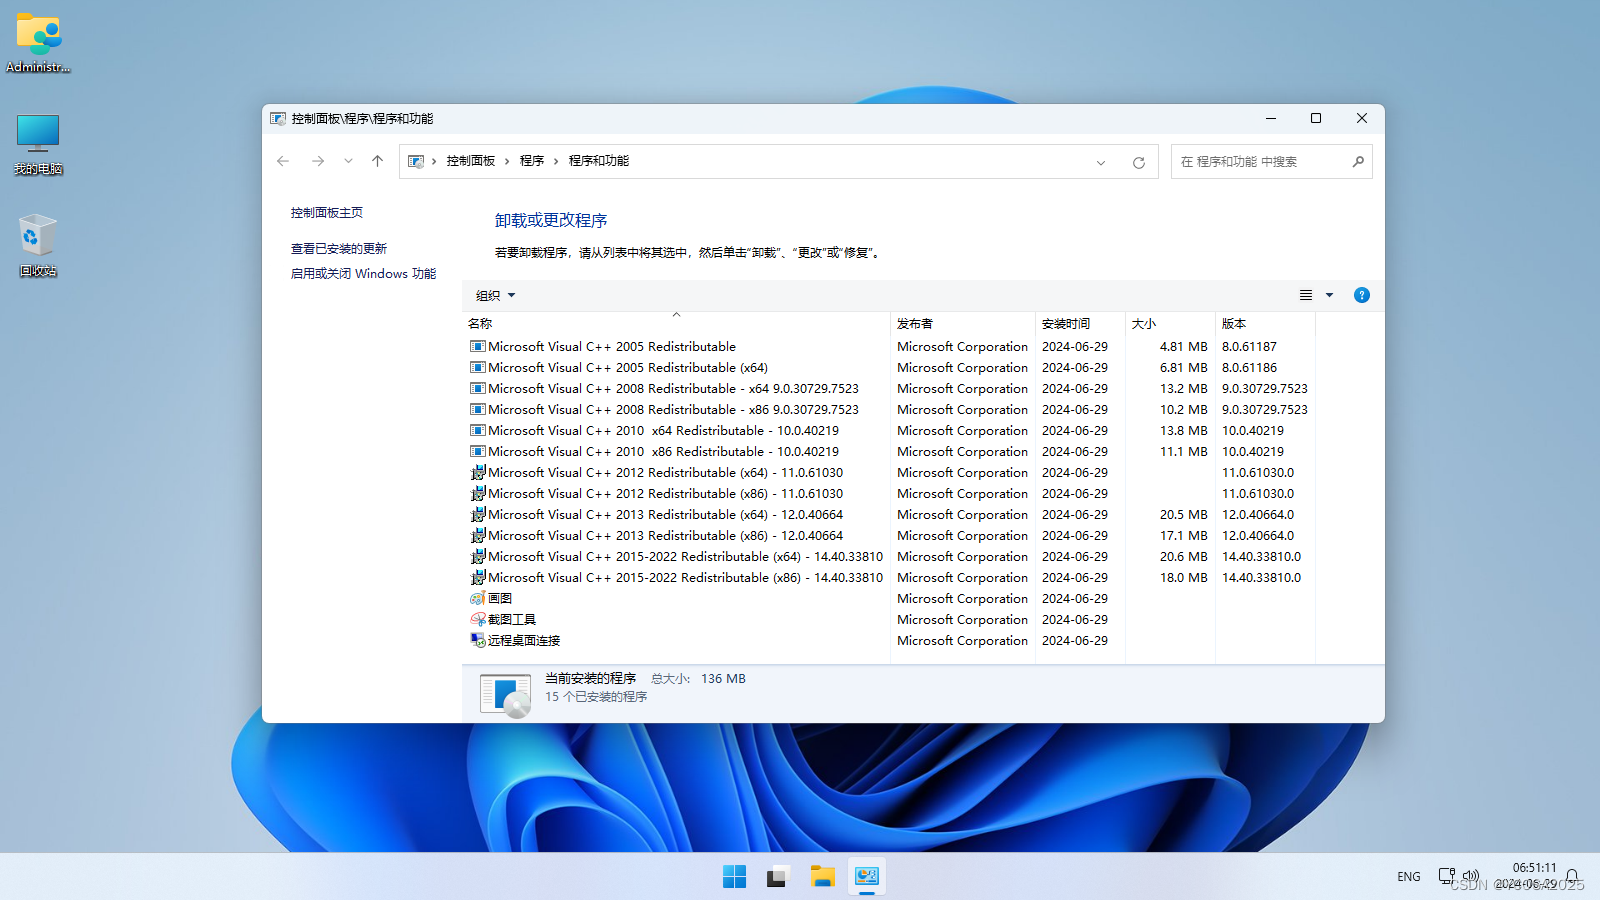Image resolution: width=1600 pixels, height=900 pixels.
Task: Click size 4.81 MB cell
Action: click(x=1183, y=347)
